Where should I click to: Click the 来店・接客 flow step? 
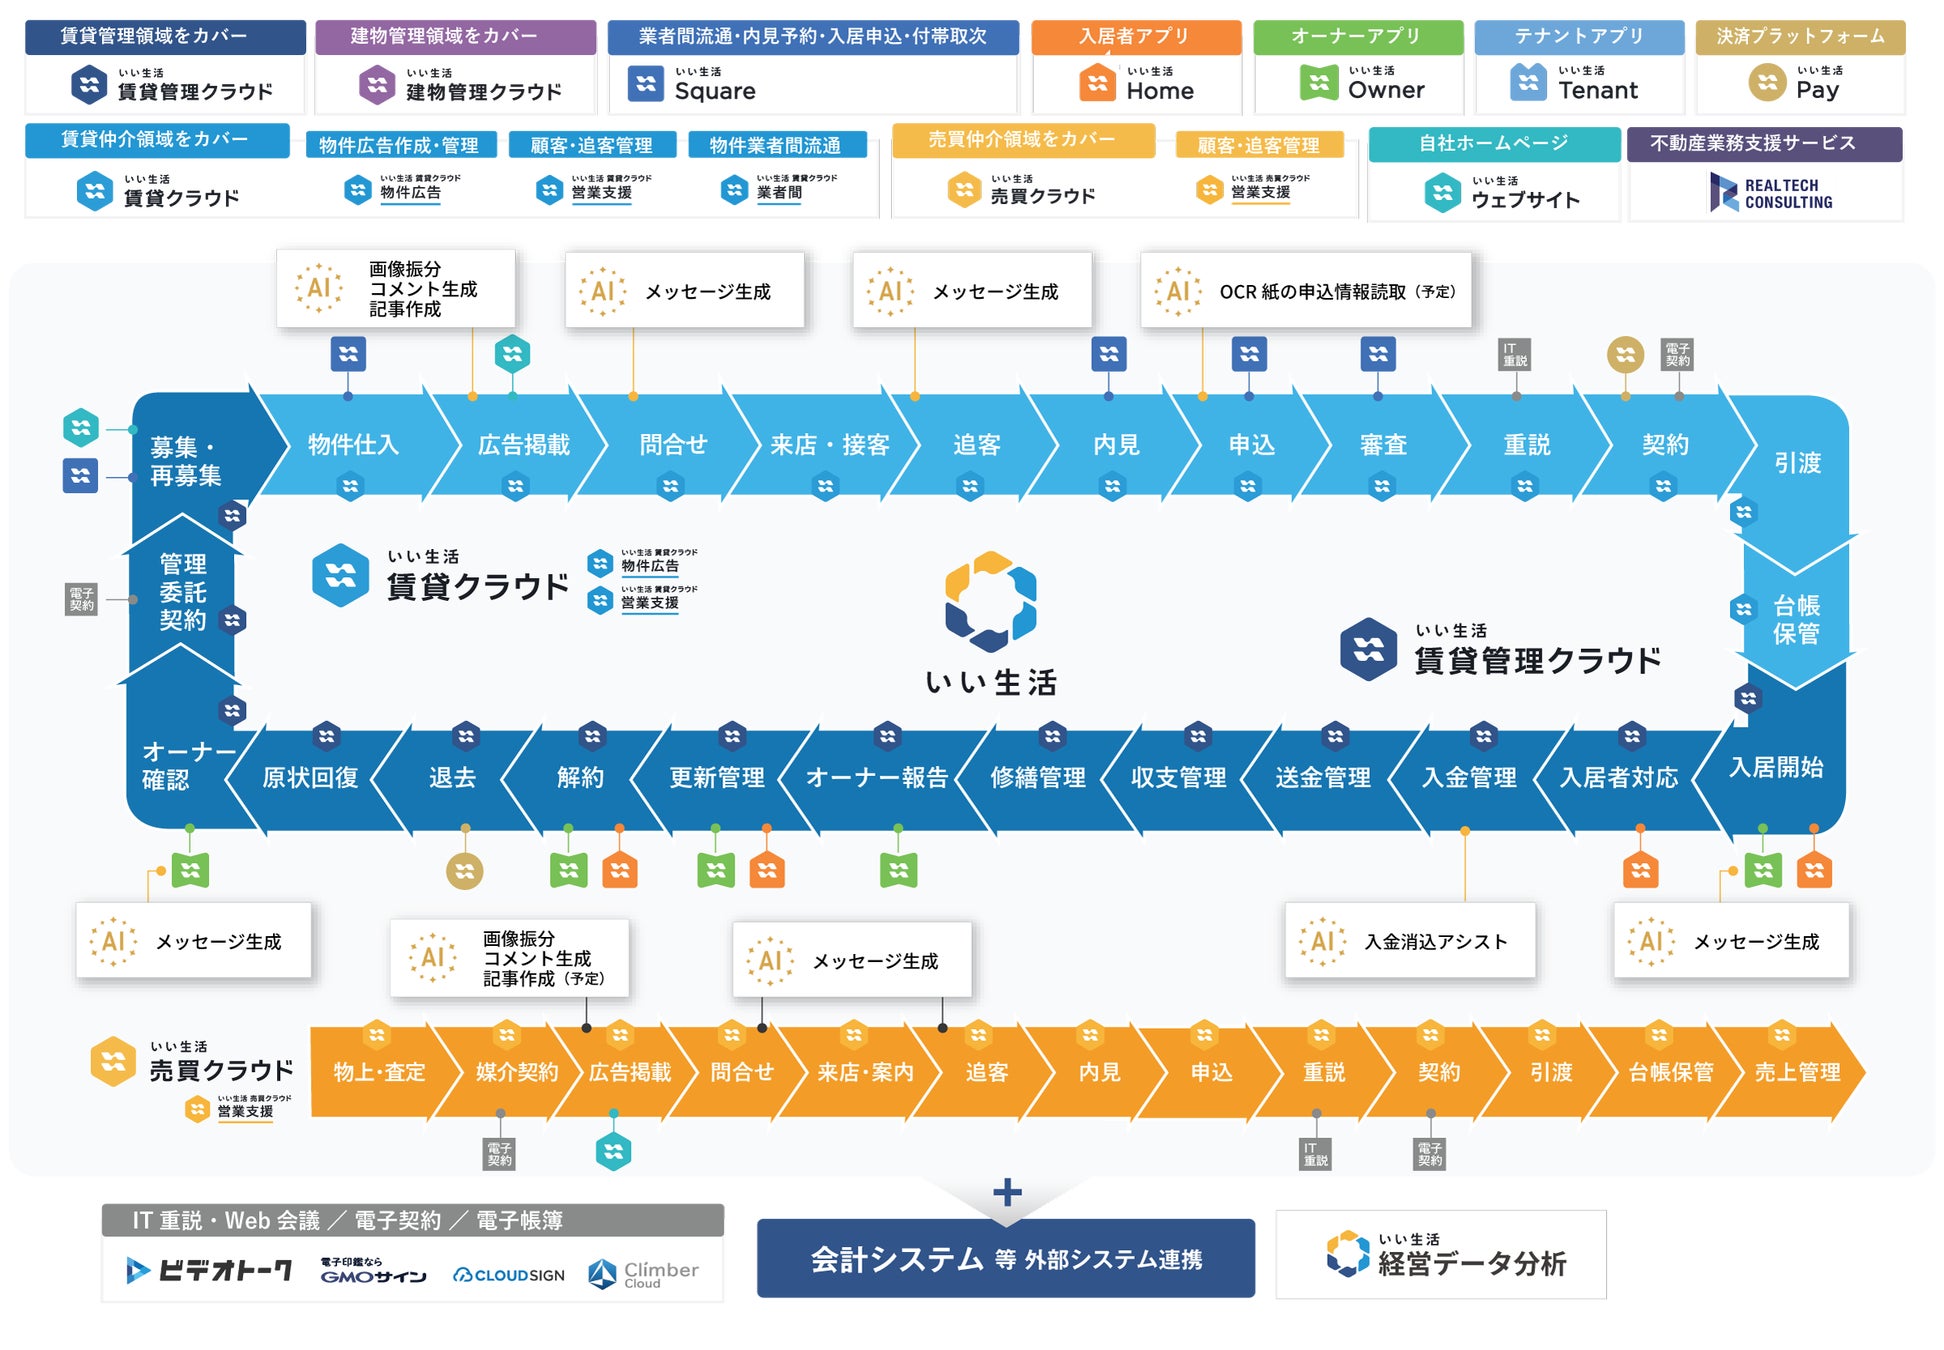click(x=830, y=445)
